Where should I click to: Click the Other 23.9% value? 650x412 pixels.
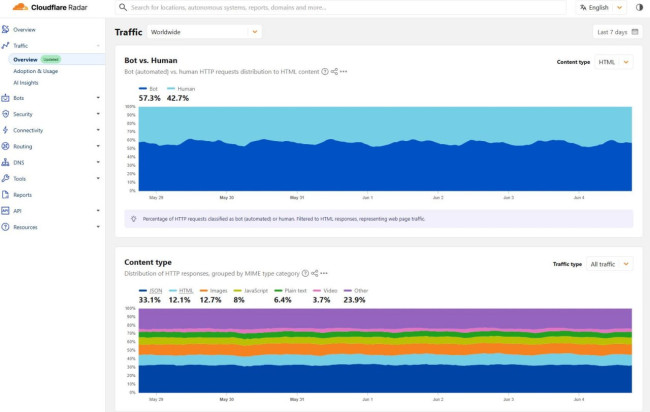354,300
